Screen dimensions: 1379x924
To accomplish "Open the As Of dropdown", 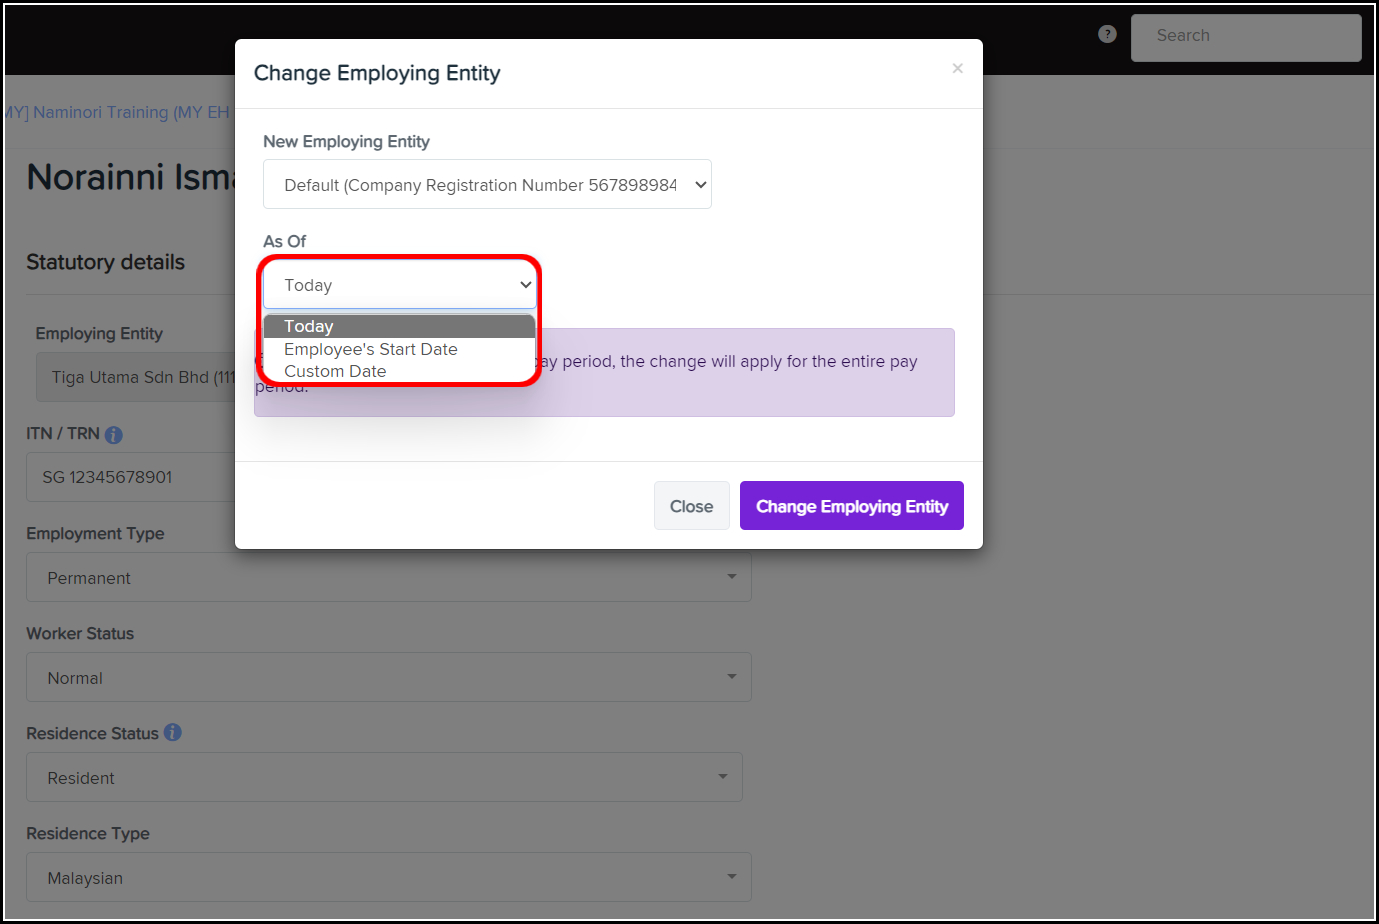I will pyautogui.click(x=400, y=286).
